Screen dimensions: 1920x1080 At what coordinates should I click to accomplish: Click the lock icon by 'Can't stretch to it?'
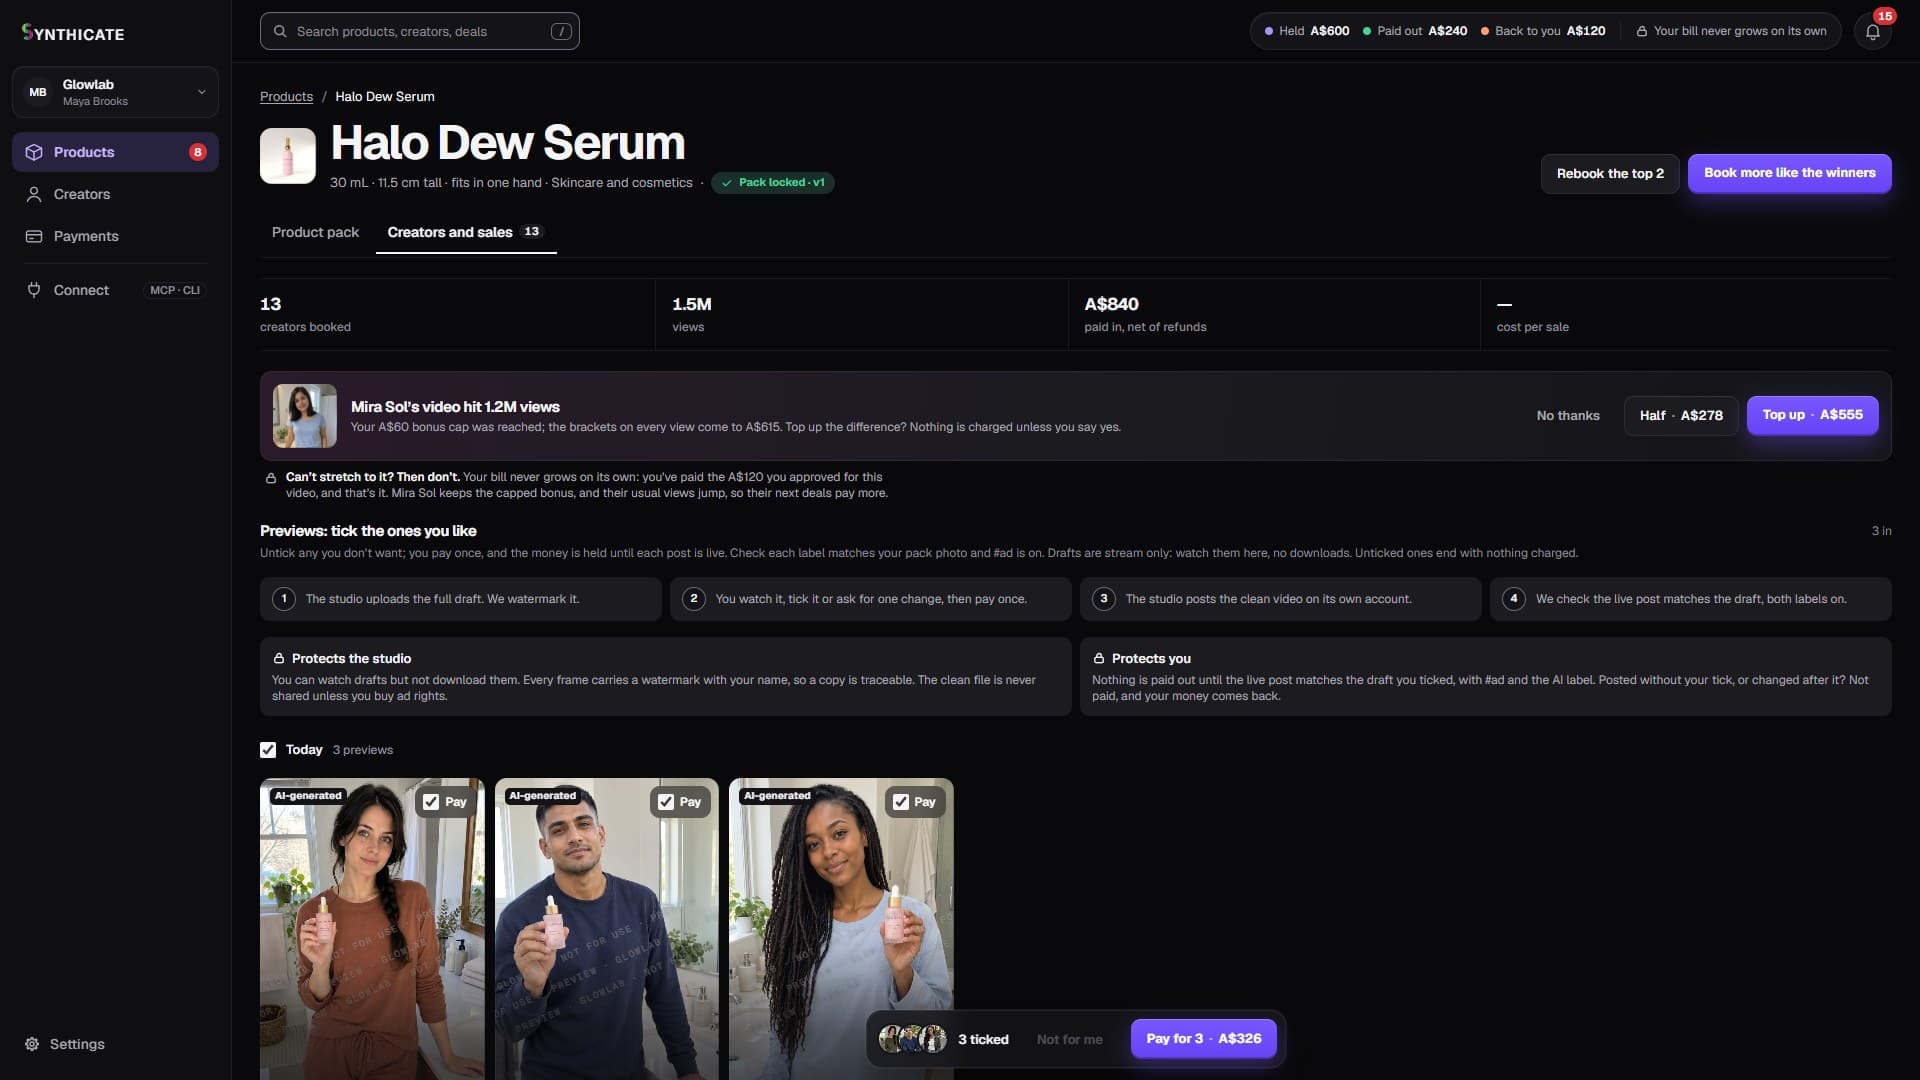point(271,478)
